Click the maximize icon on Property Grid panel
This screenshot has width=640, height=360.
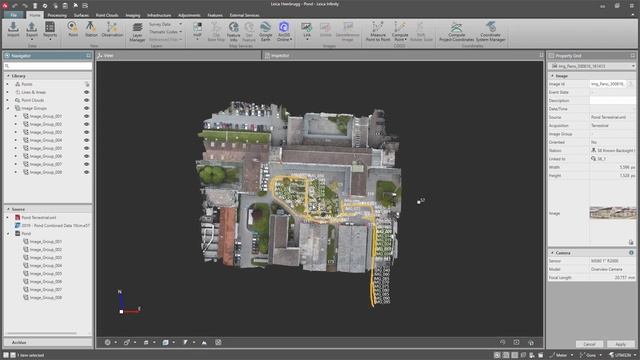[632, 56]
